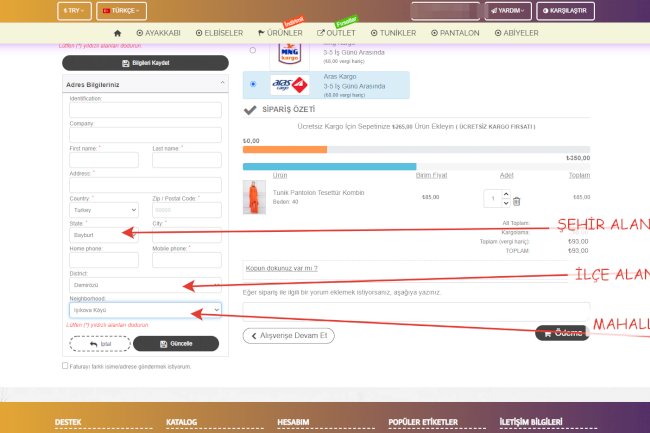650x433 pixels.
Task: Click the MNG Kargo logo
Action: click(x=290, y=54)
